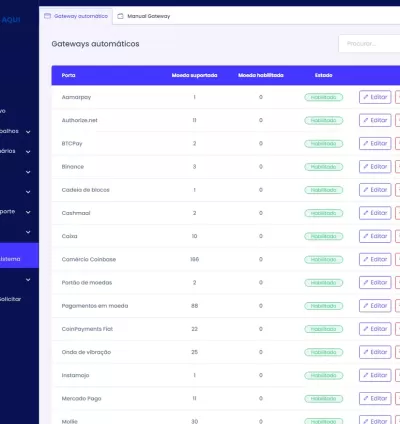Select the Cadeia de blocos row name
This screenshot has width=400, height=424.
click(x=85, y=190)
